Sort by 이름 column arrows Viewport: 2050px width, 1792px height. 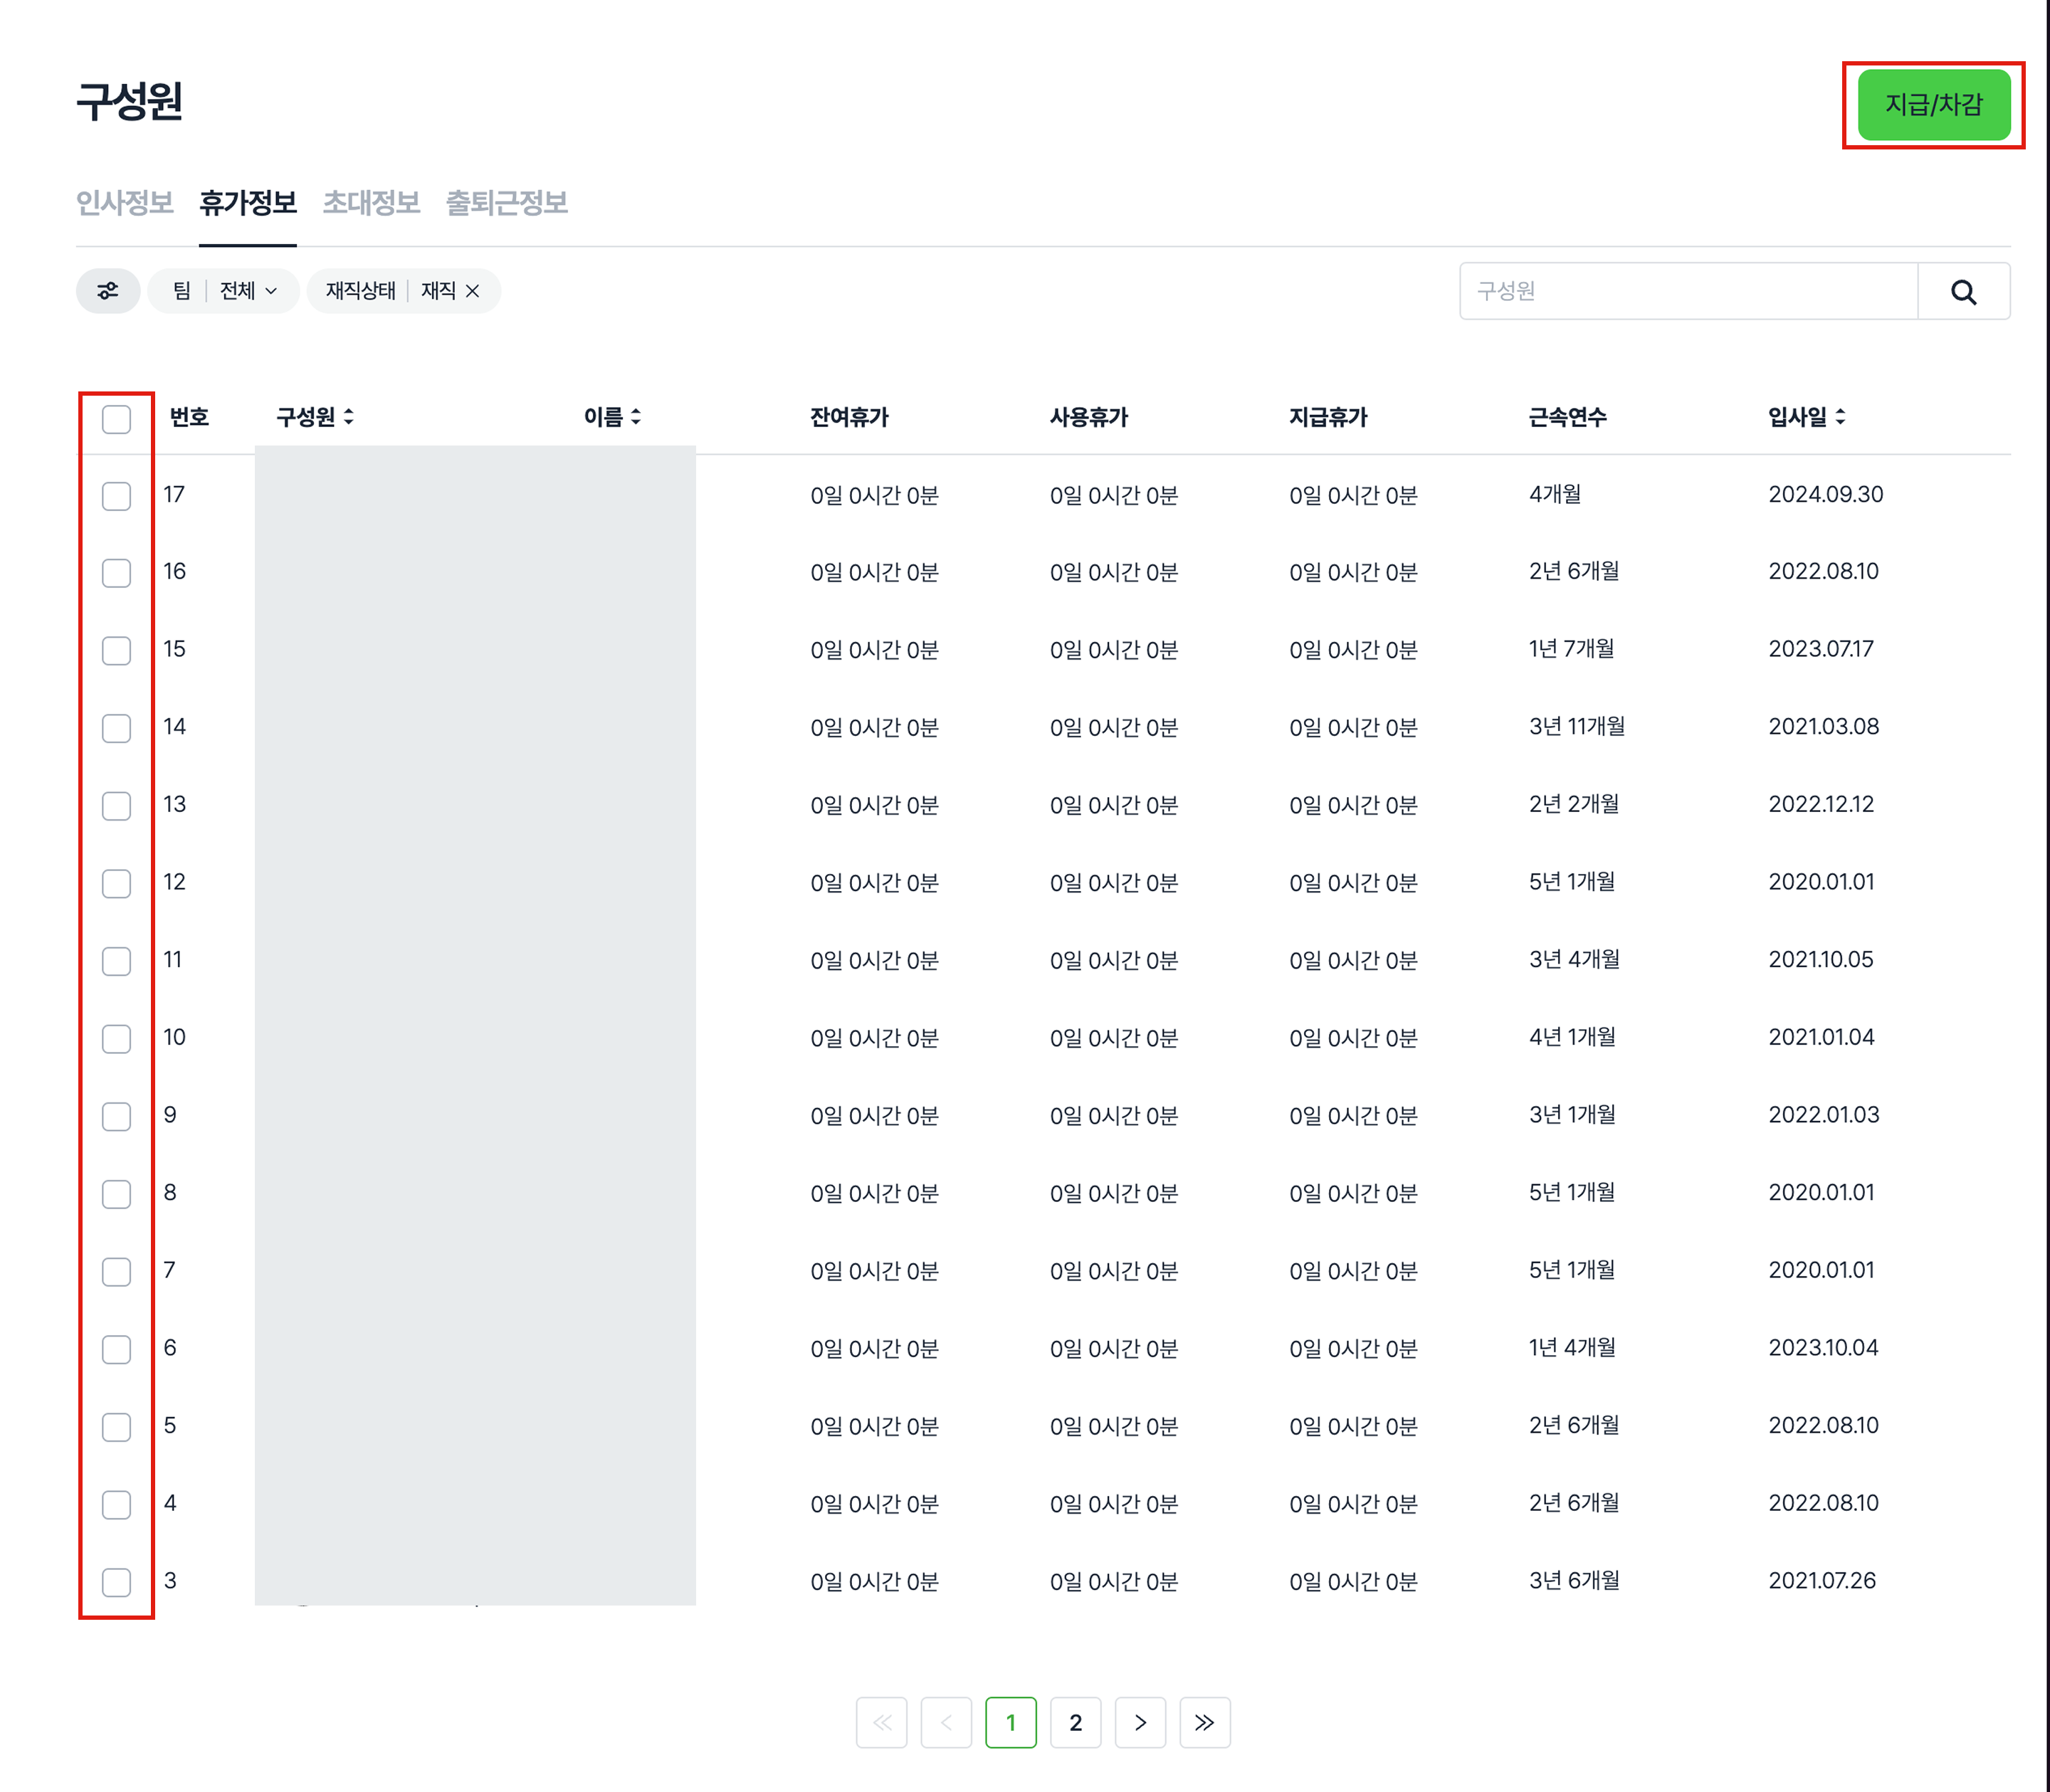pyautogui.click(x=636, y=417)
